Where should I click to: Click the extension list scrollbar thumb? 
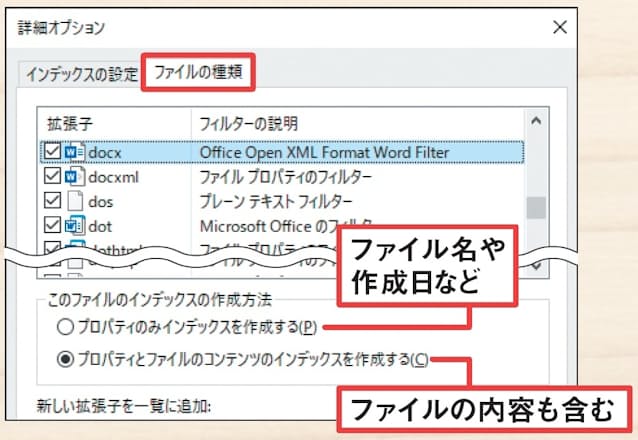[536, 208]
